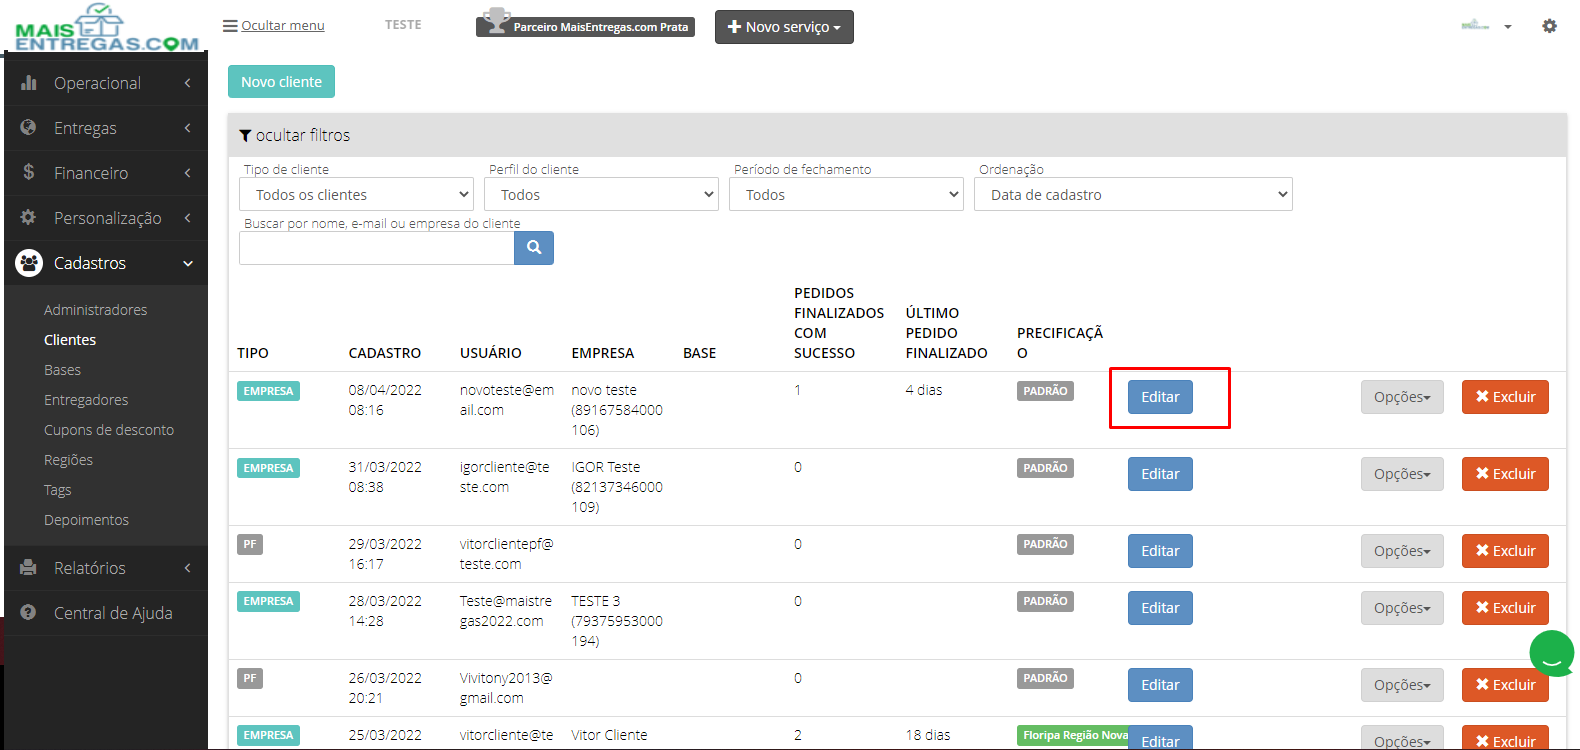Open Tags in the sidebar
Viewport: 1580px width, 750px height.
coord(57,490)
